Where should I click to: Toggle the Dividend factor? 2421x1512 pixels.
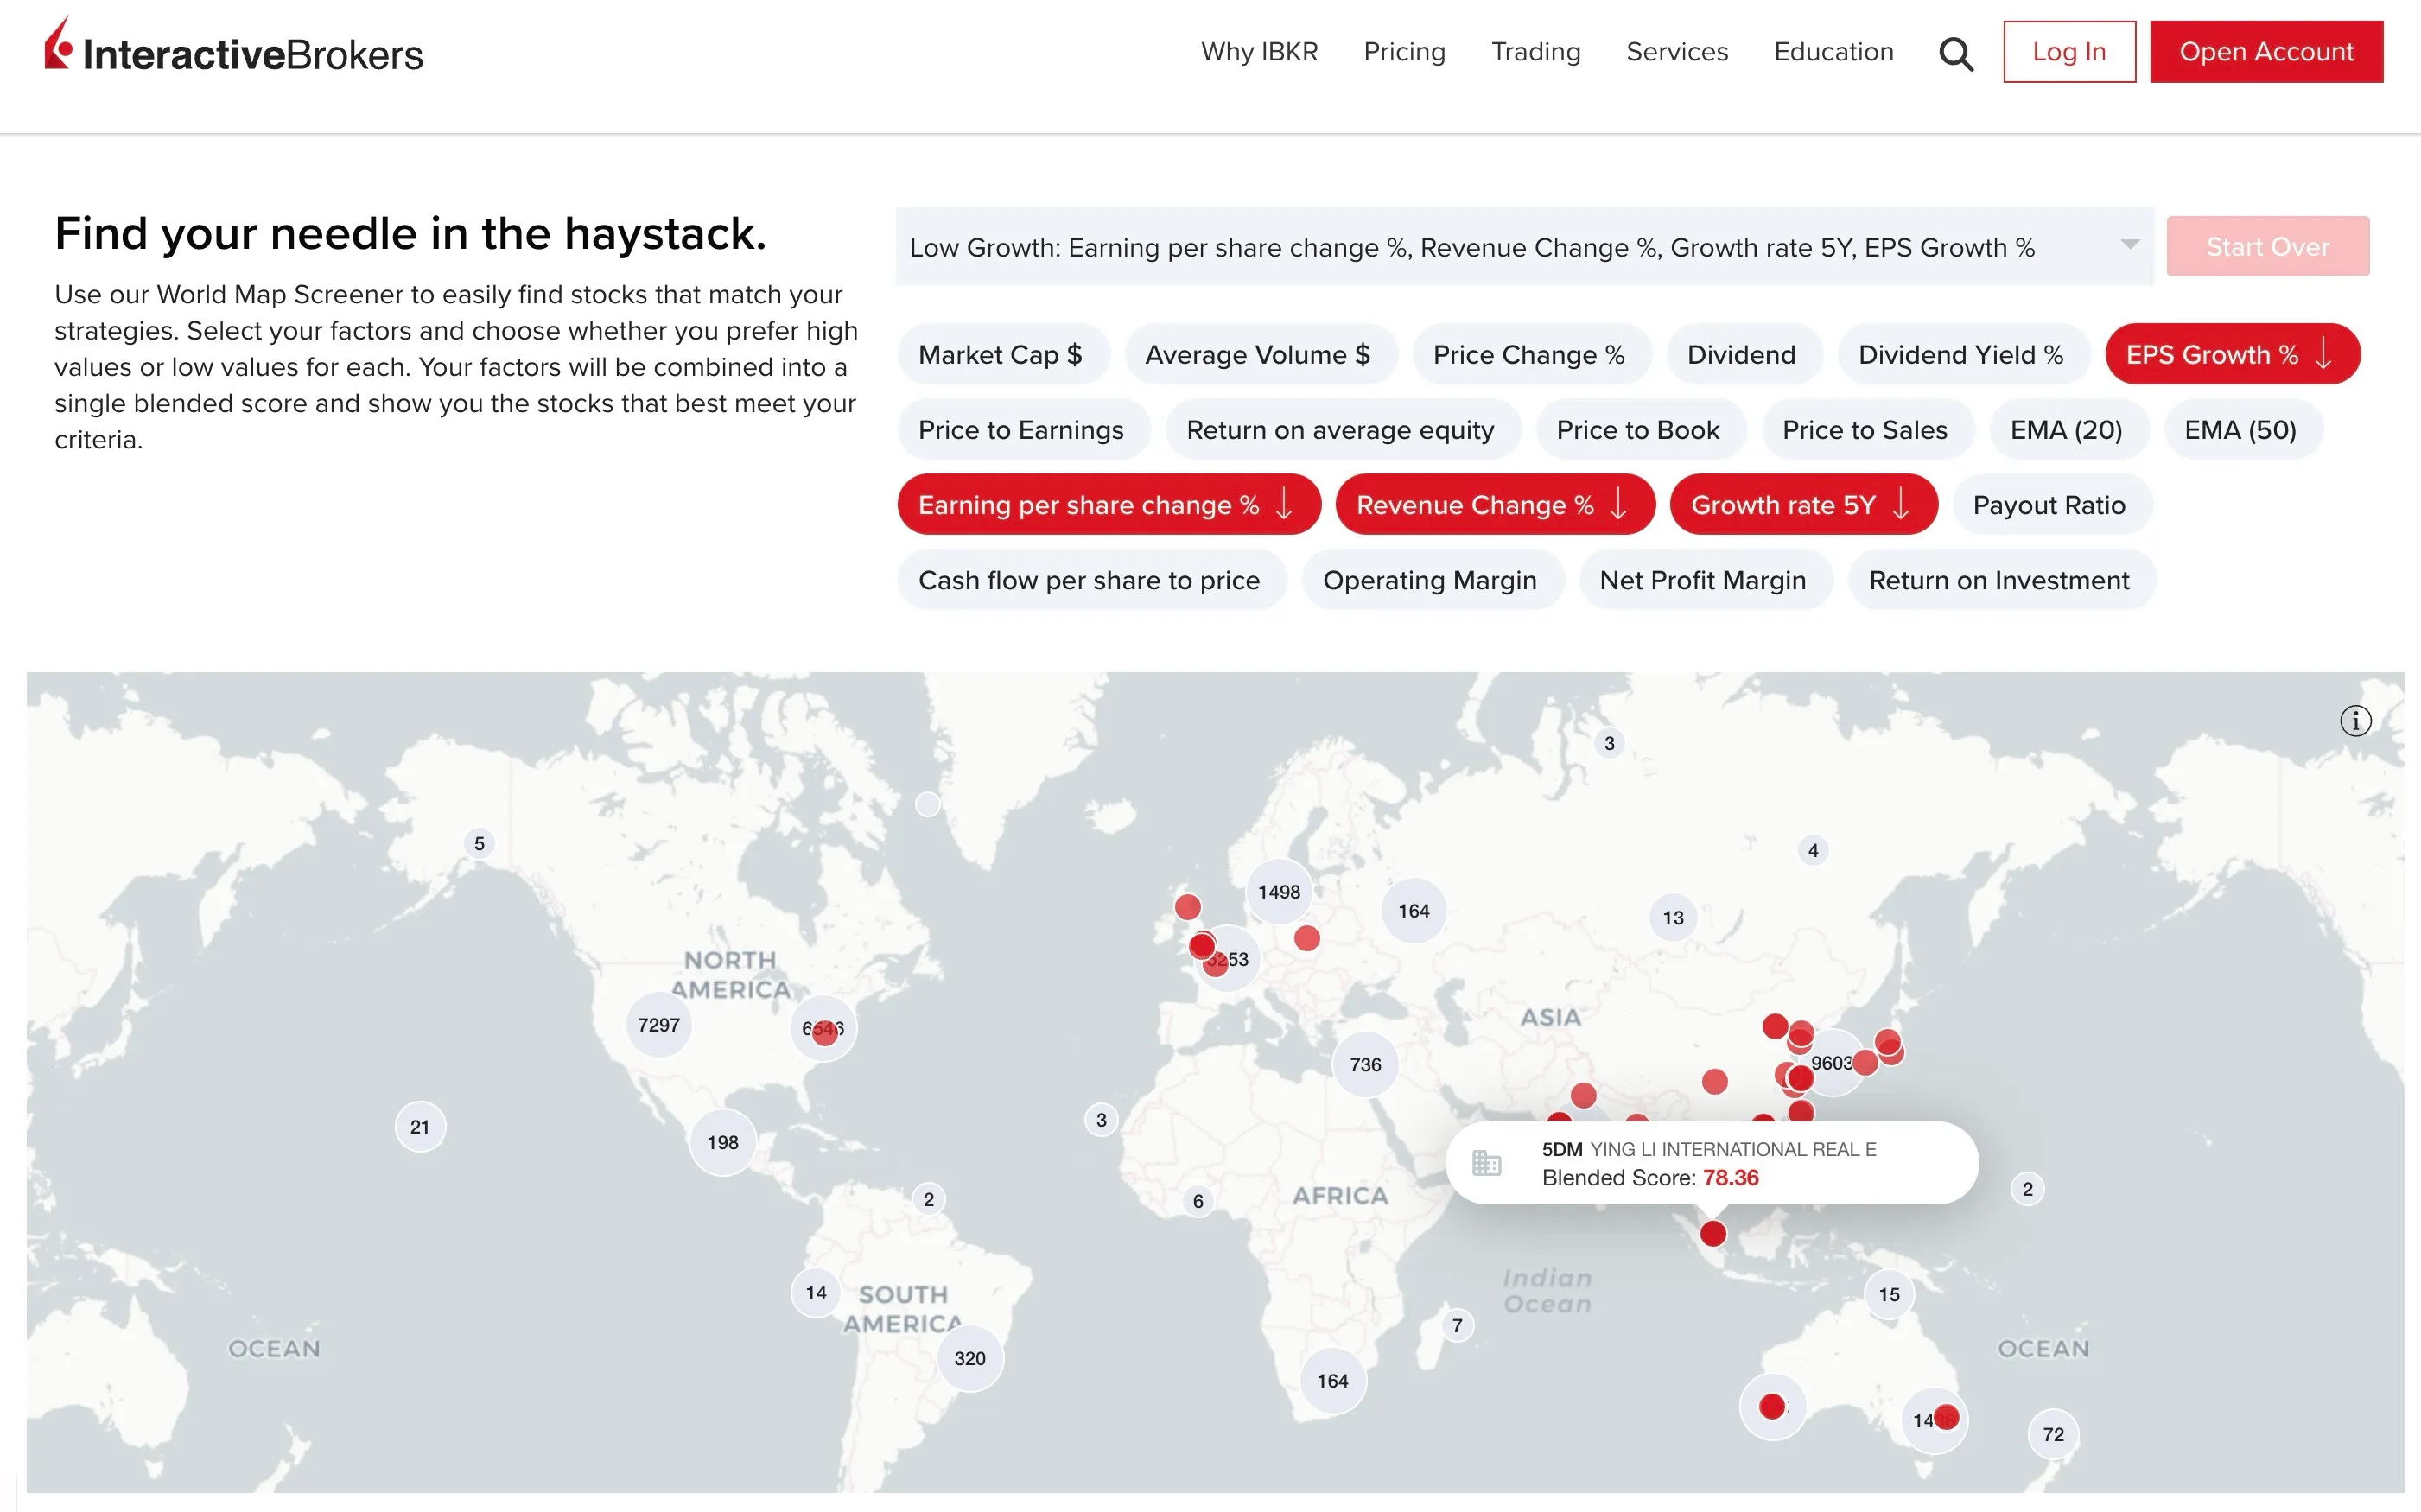(1743, 354)
